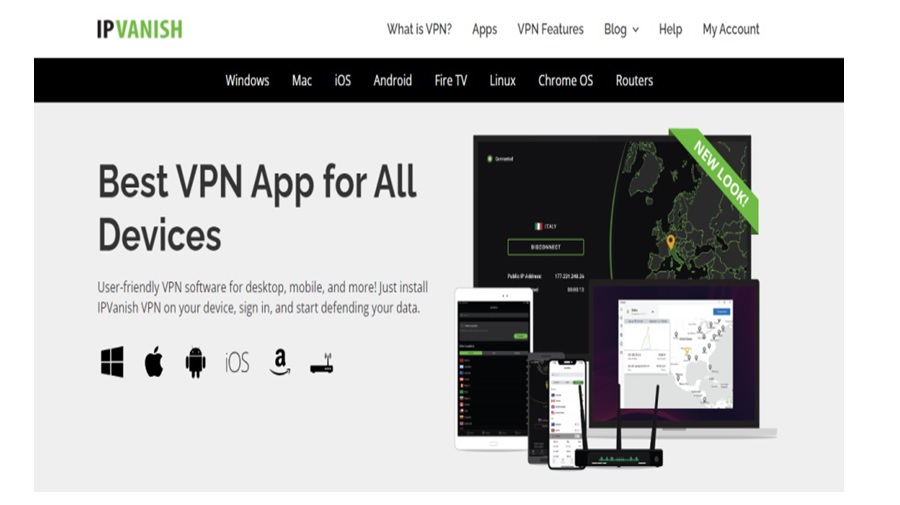The image size is (900, 505).
Task: Open the What is VPN? page
Action: [x=419, y=29]
